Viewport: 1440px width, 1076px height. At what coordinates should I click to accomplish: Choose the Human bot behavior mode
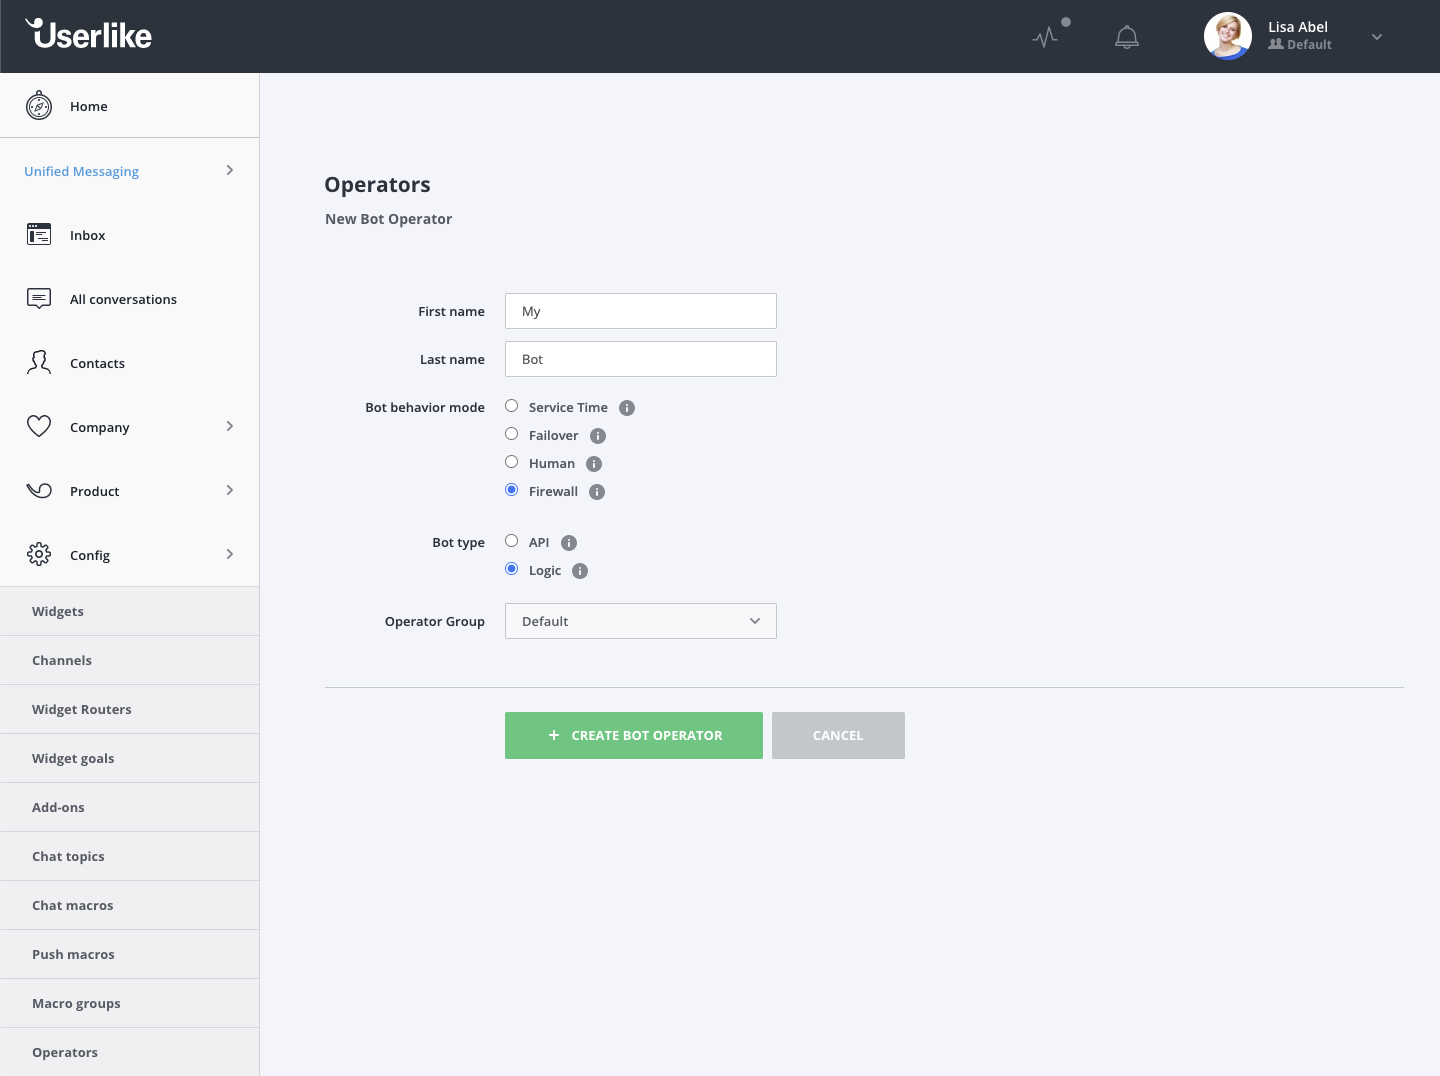tap(512, 462)
